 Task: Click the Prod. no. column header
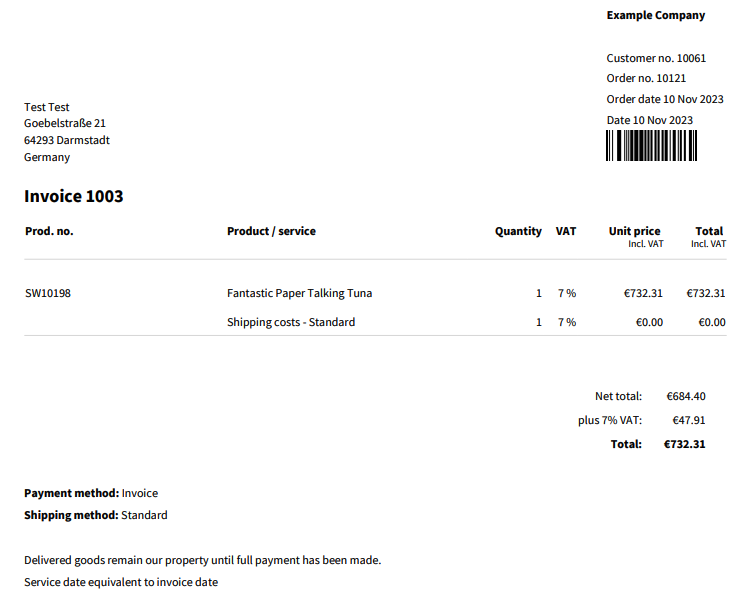[x=49, y=231]
